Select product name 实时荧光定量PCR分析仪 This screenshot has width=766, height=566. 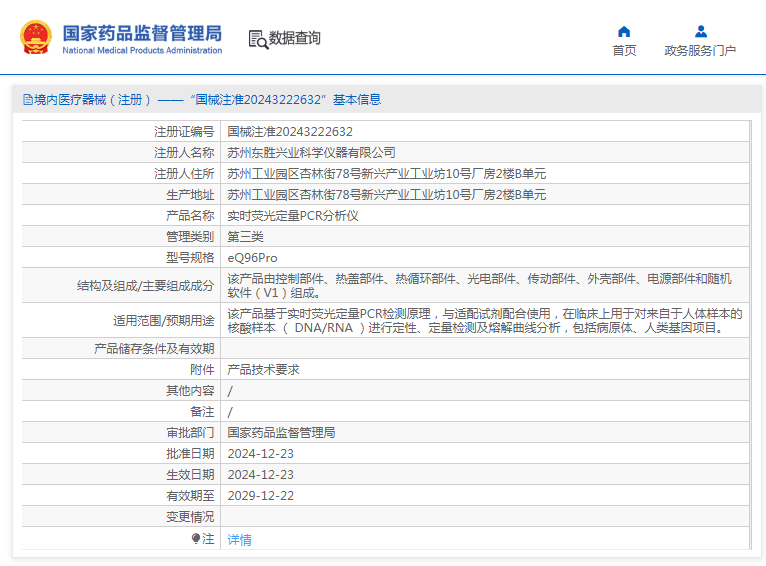(293, 215)
